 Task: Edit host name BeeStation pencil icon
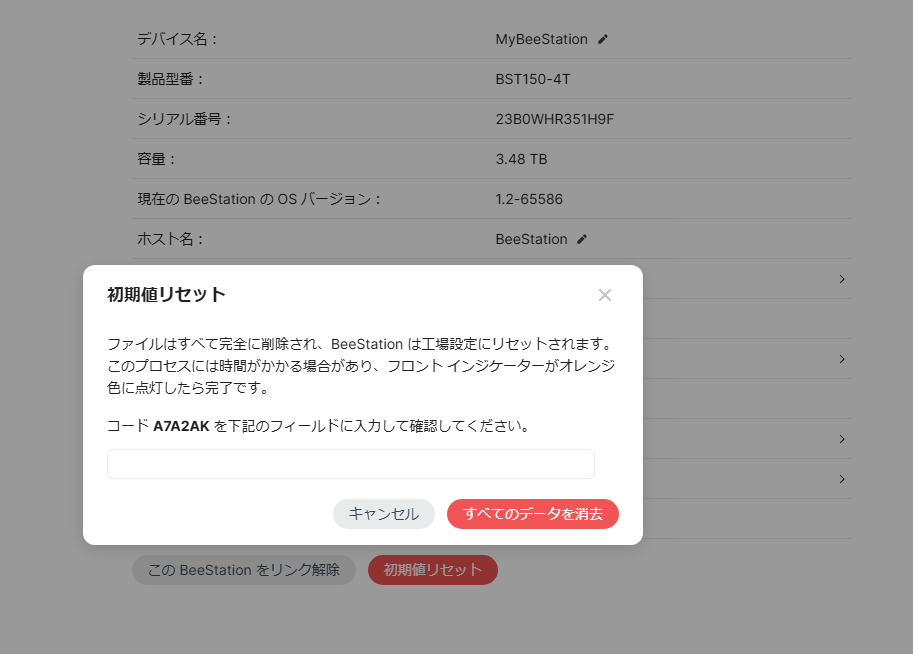pyautogui.click(x=582, y=239)
